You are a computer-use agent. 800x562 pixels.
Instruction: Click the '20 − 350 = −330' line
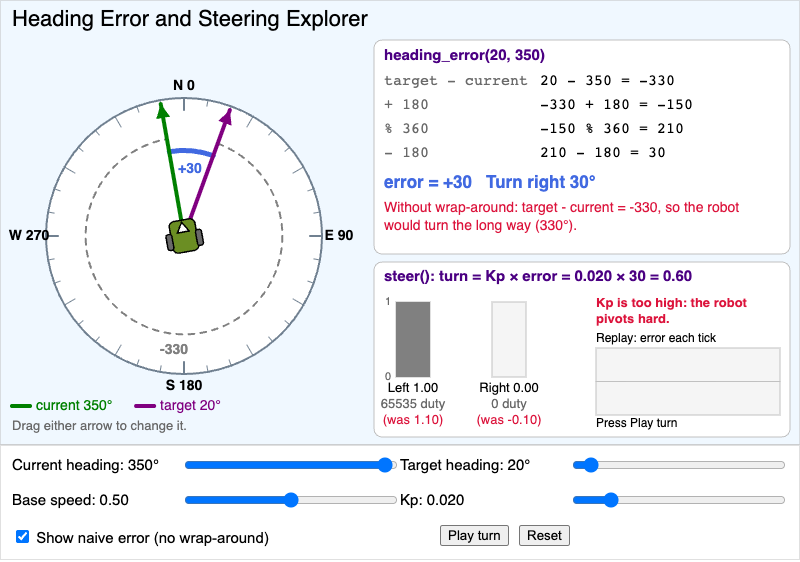[x=607, y=81]
